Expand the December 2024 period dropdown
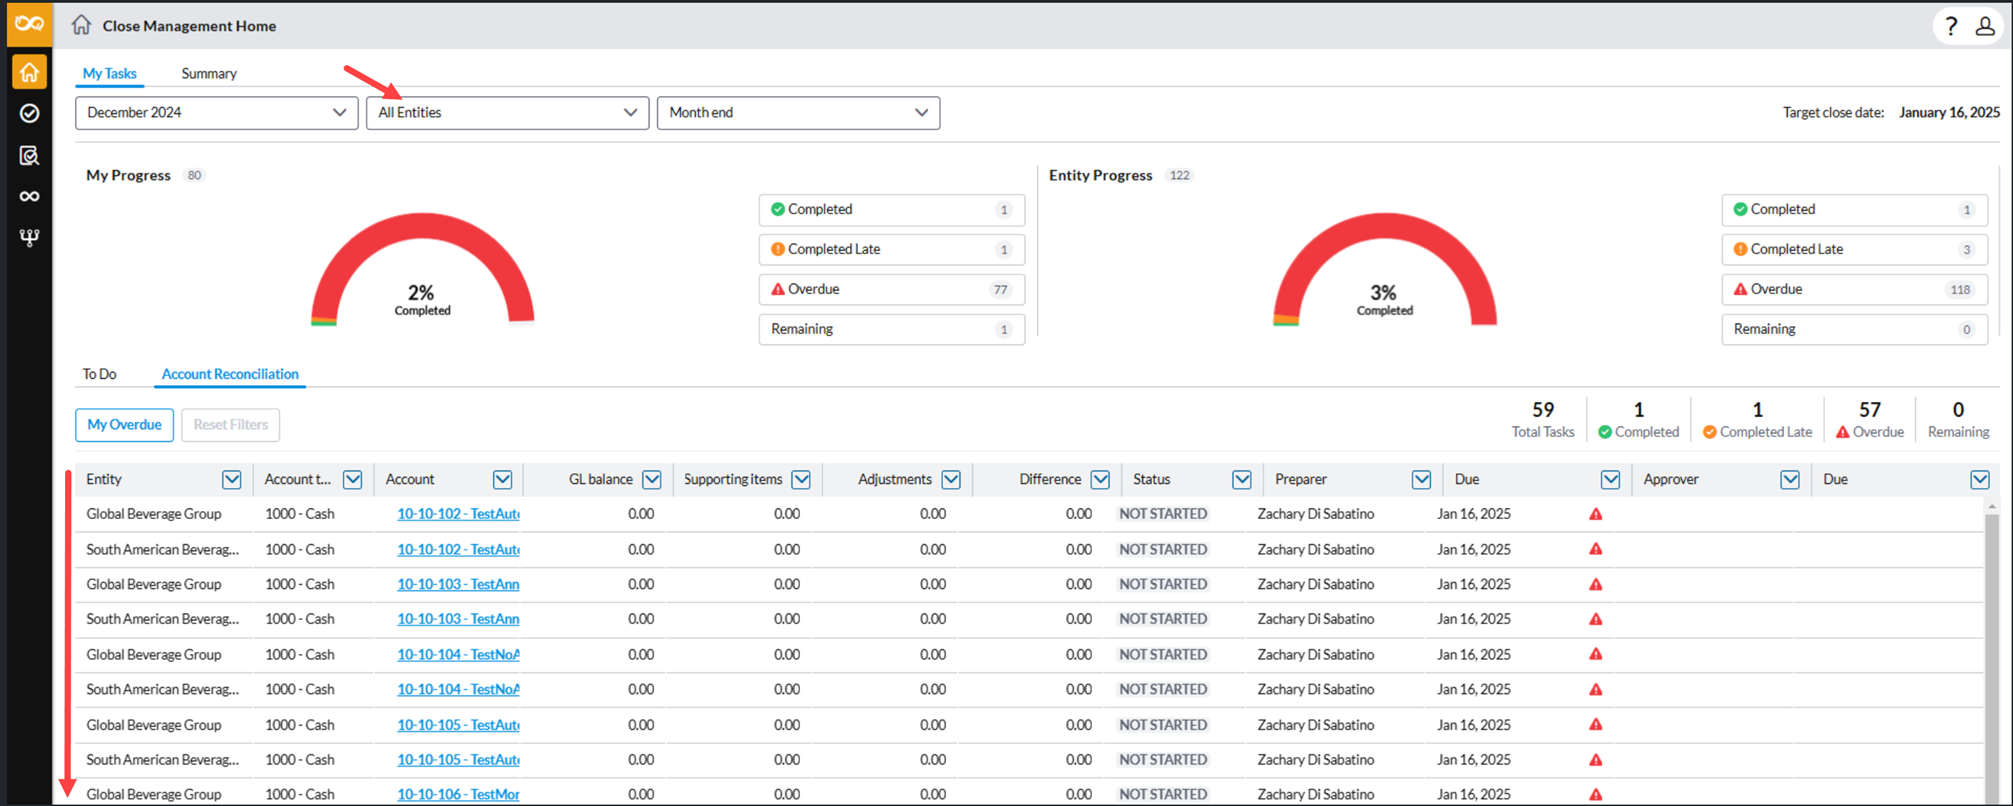This screenshot has height=806, width=2013. (x=217, y=113)
